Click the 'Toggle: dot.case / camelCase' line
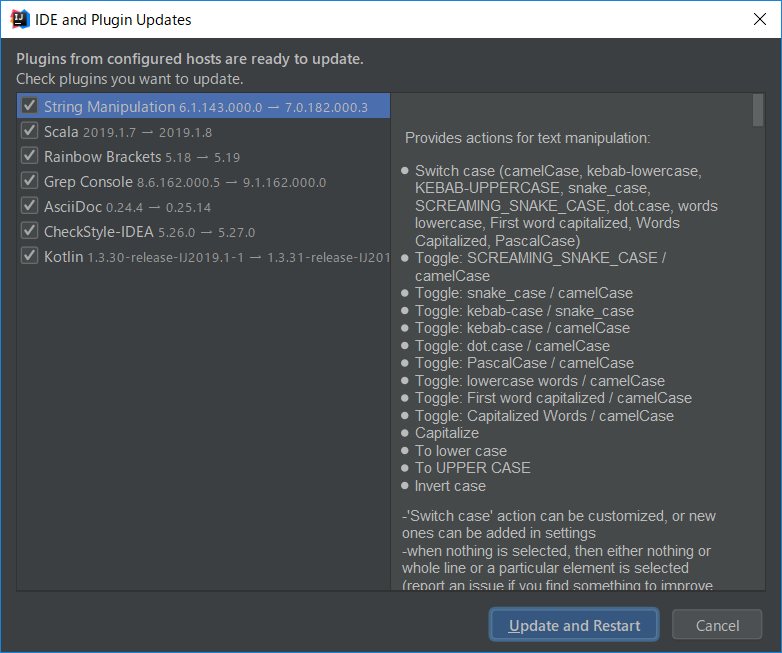The height and width of the screenshot is (653, 782). point(512,346)
